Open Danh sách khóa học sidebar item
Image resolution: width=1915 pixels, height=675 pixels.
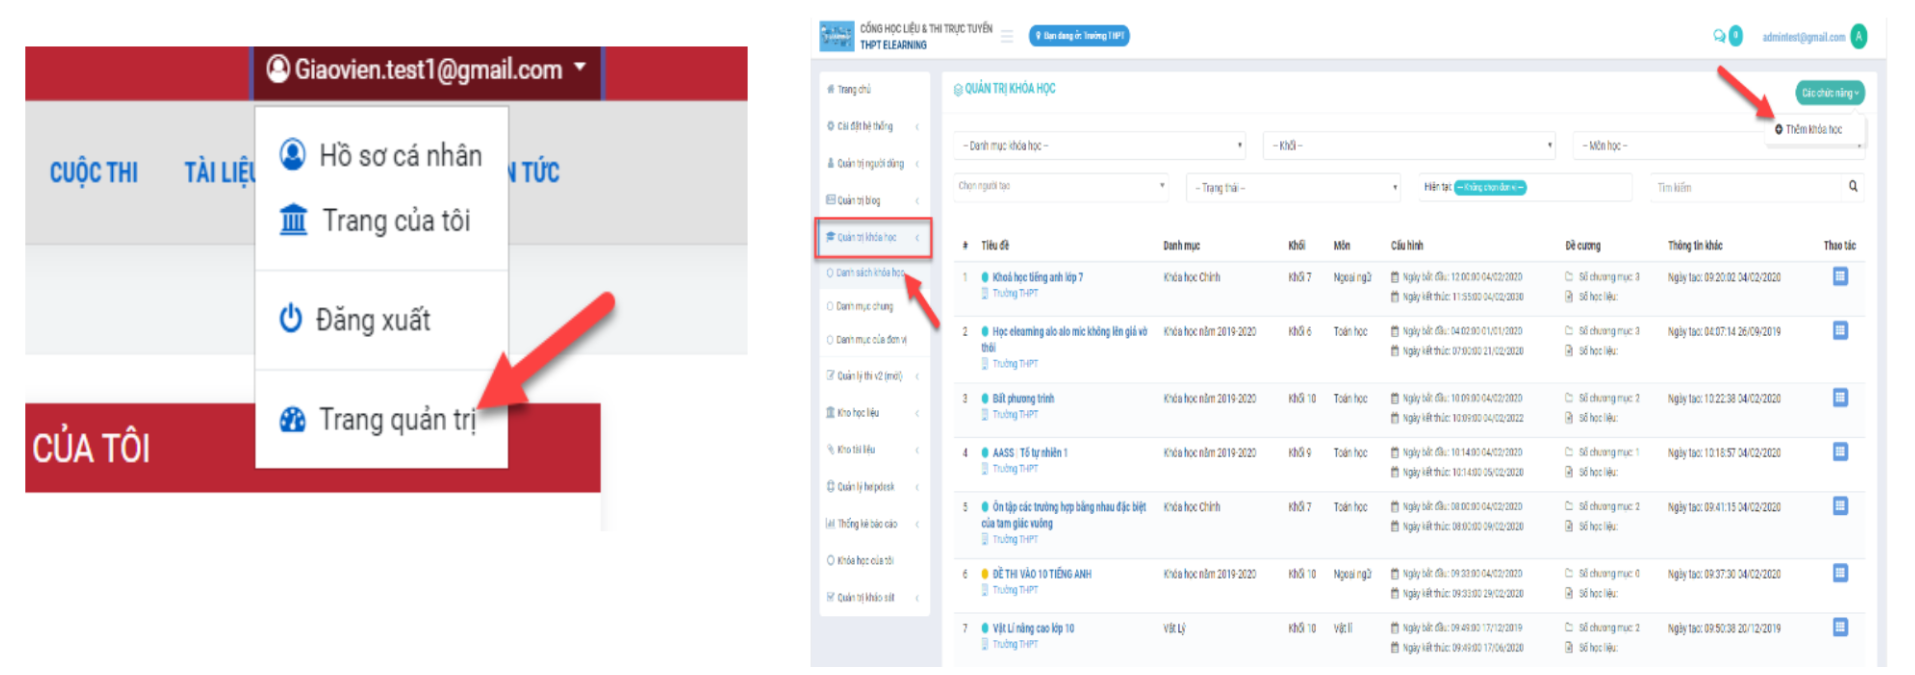(868, 273)
